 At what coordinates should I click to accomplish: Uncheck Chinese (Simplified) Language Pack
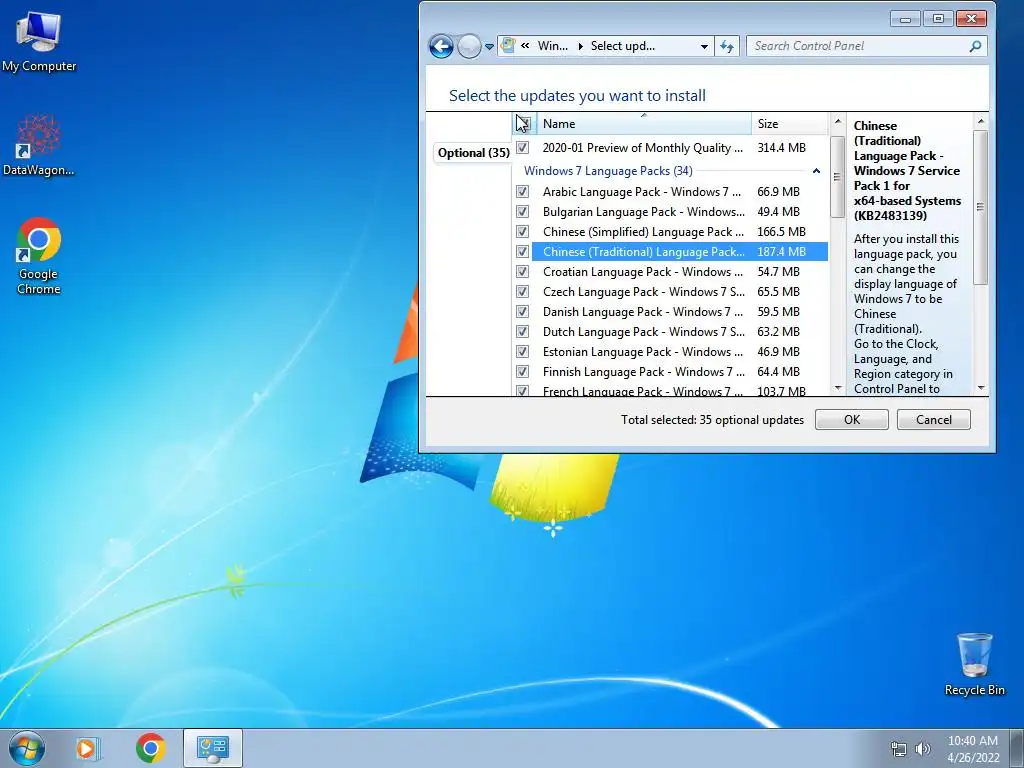pos(522,232)
